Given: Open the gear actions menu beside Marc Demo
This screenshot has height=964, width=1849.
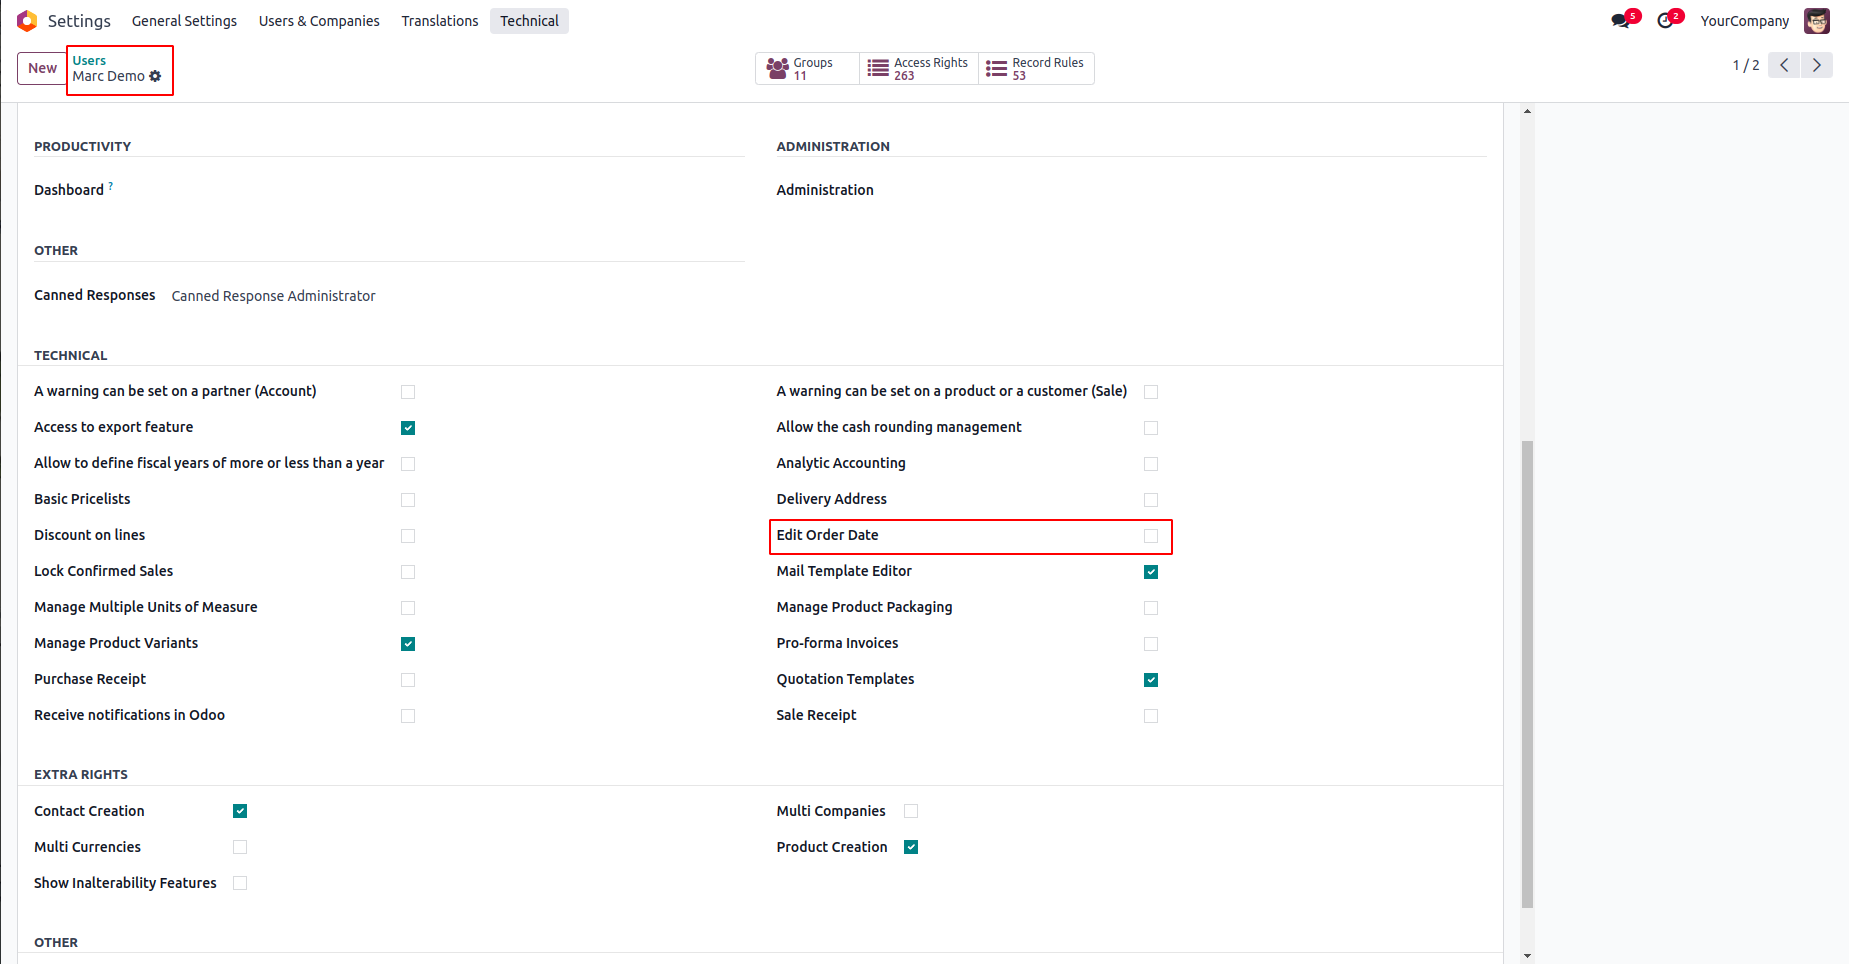Looking at the screenshot, I should 155,76.
